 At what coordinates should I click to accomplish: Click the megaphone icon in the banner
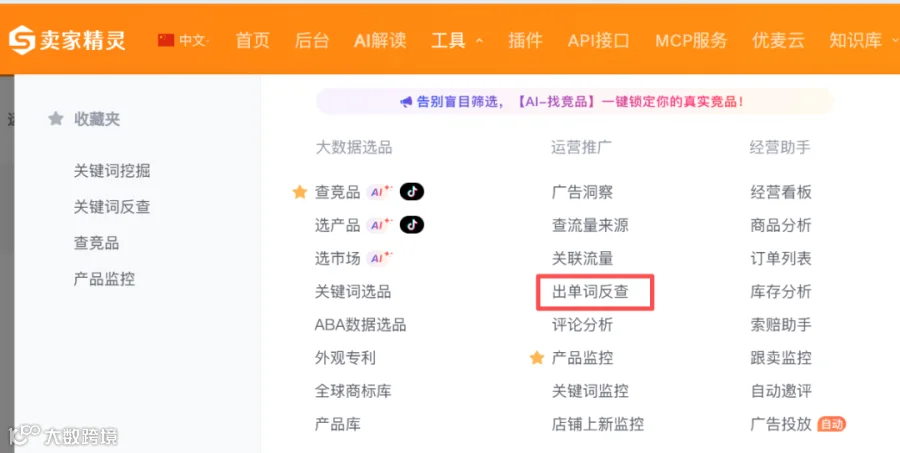coord(406,102)
